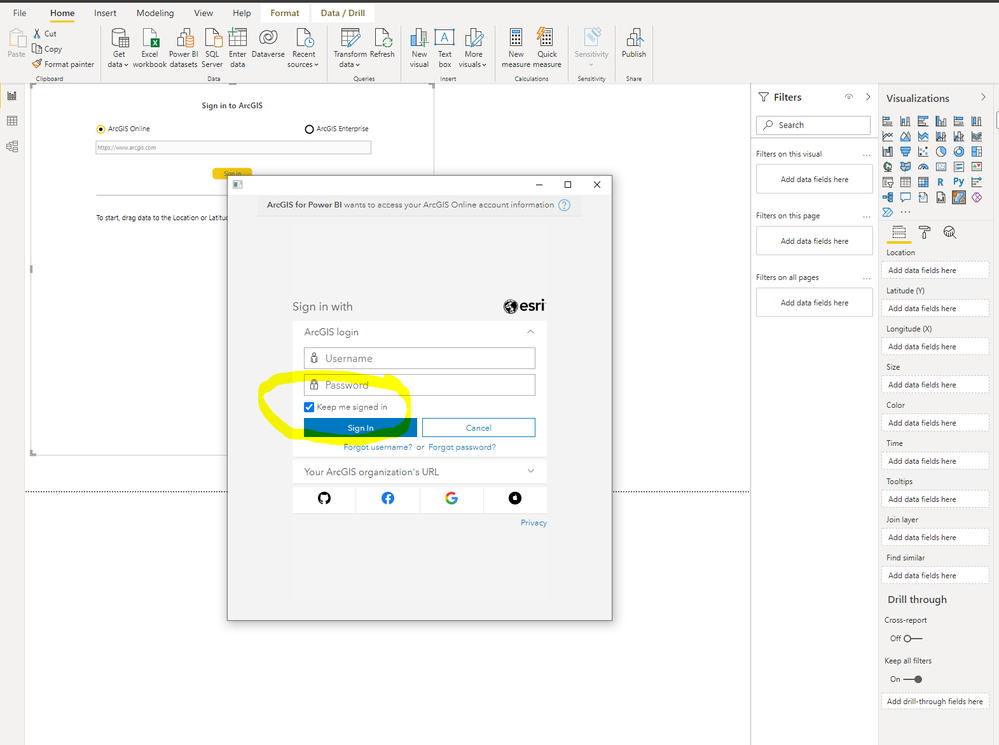Open the Dataverse connector
The width and height of the screenshot is (999, 745).
coord(267,46)
